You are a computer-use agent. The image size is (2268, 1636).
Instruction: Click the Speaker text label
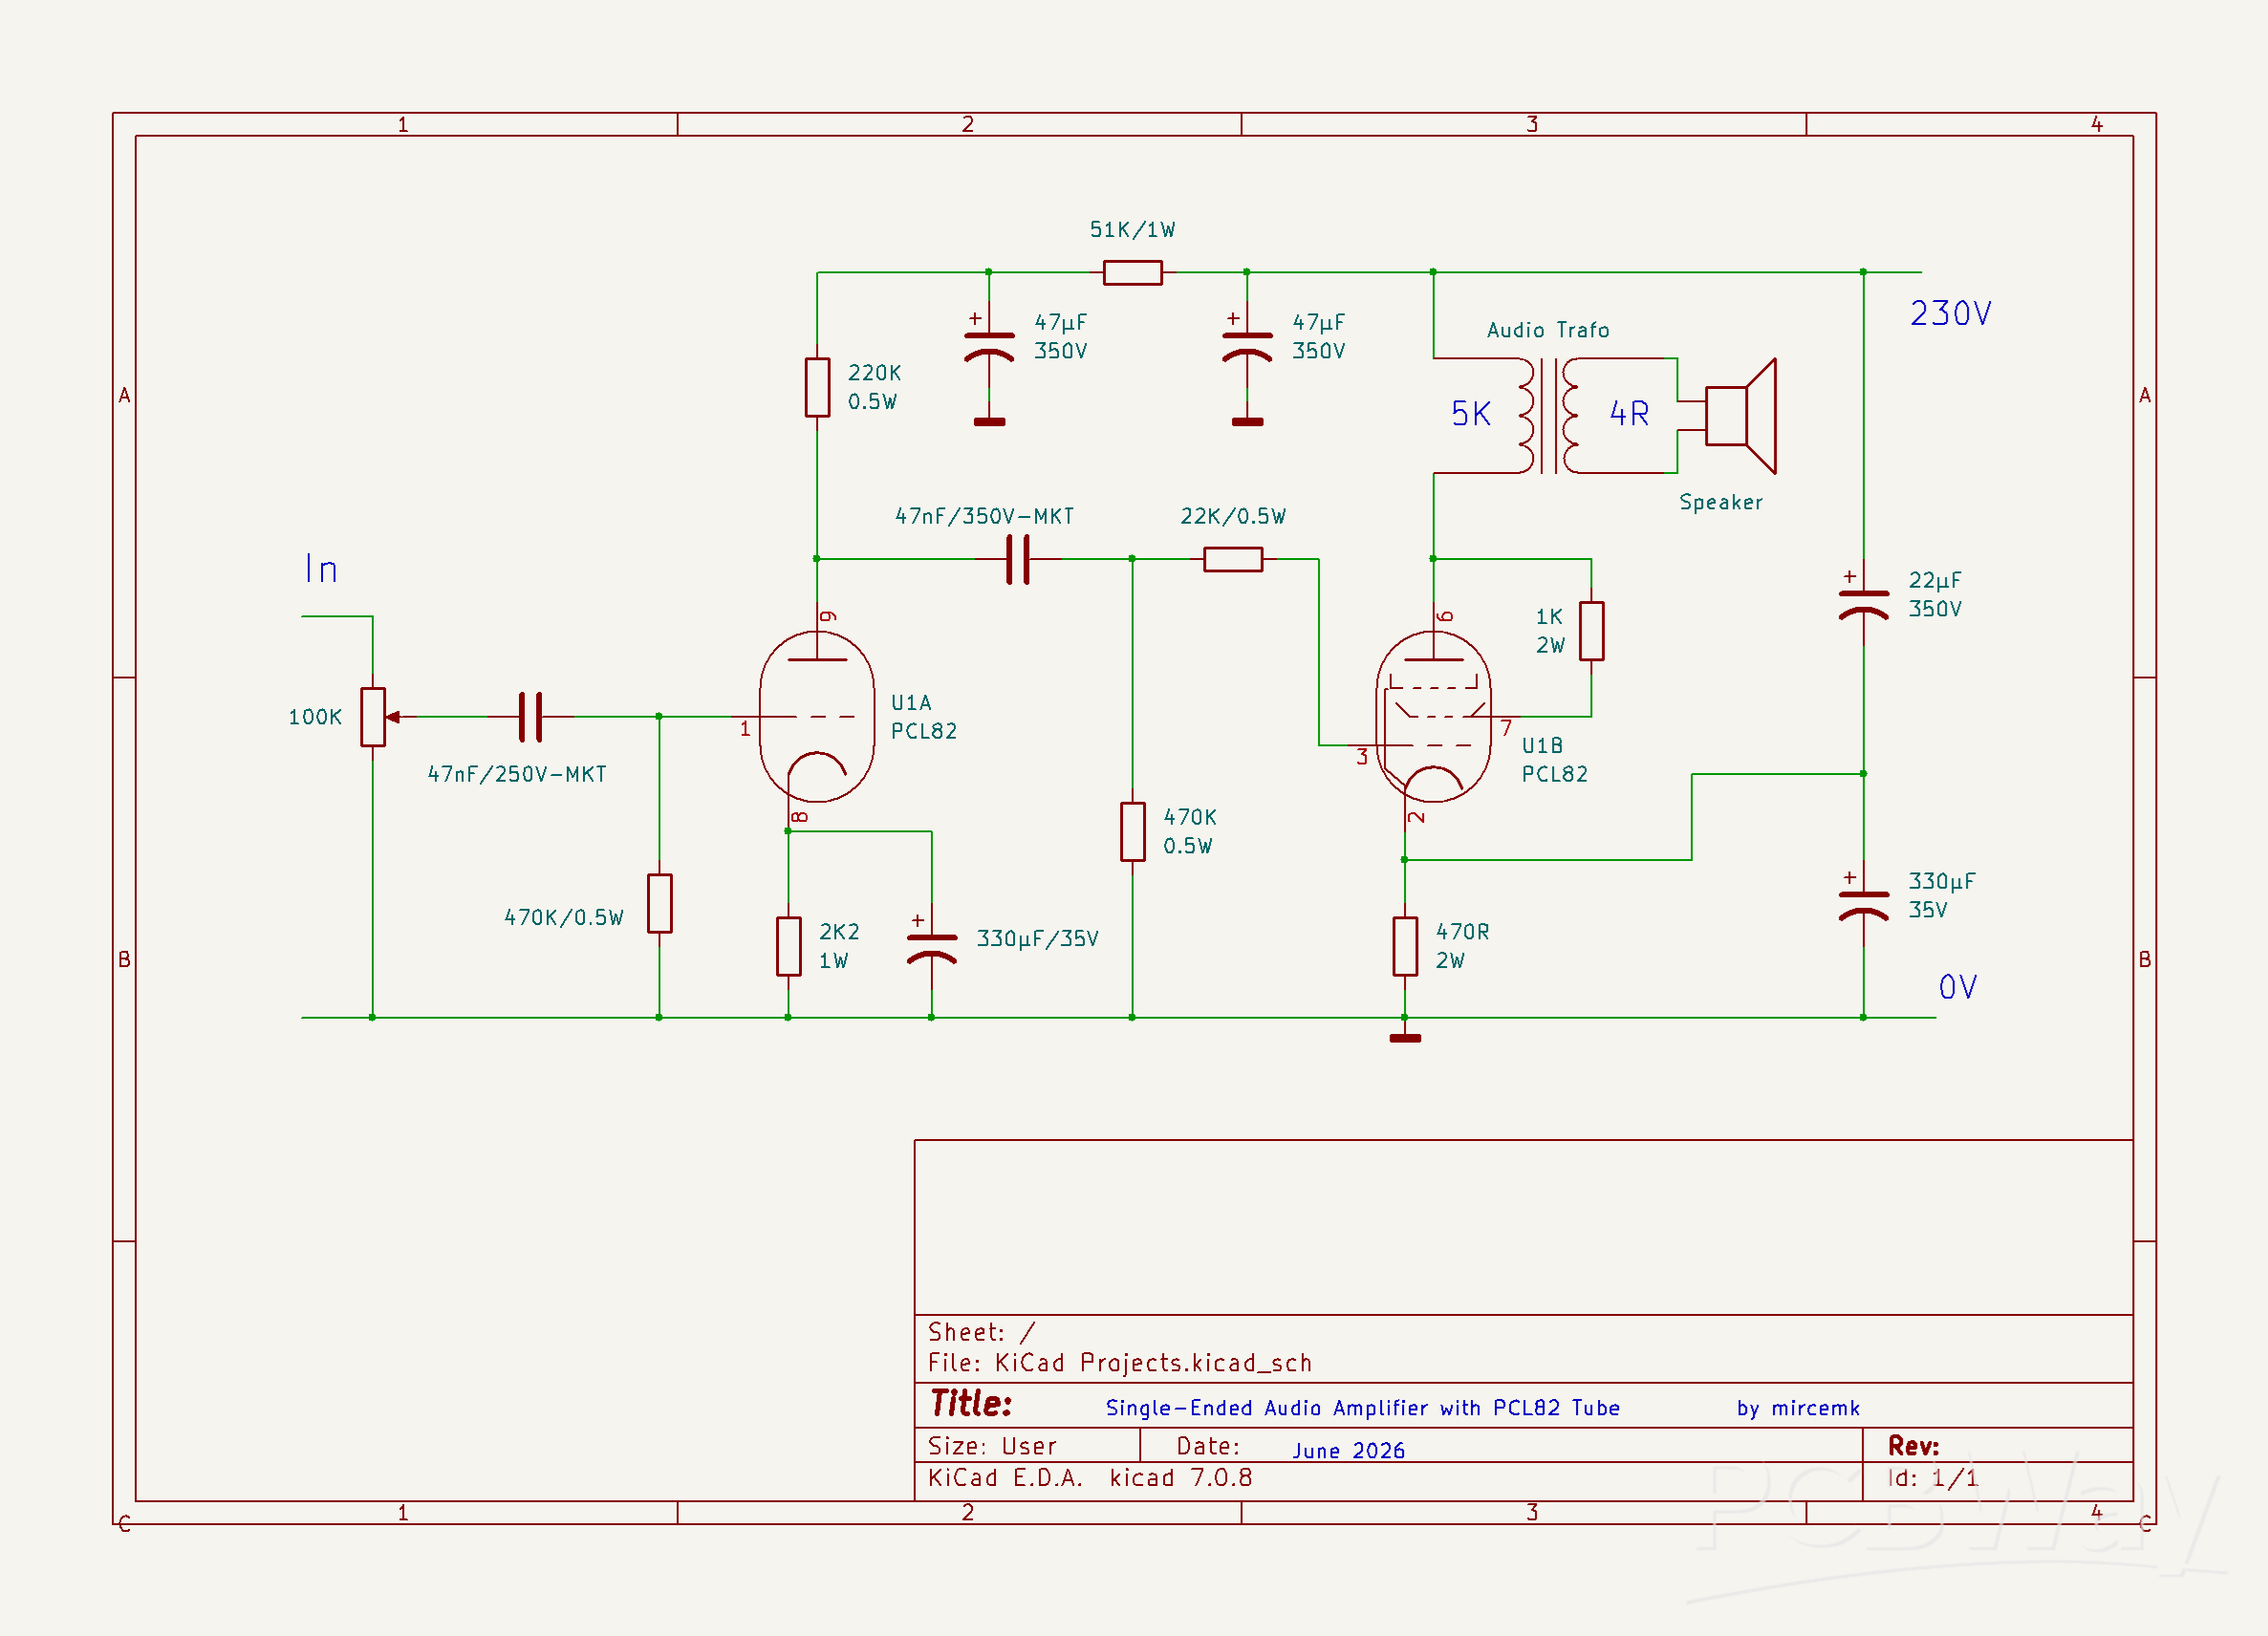point(1720,502)
